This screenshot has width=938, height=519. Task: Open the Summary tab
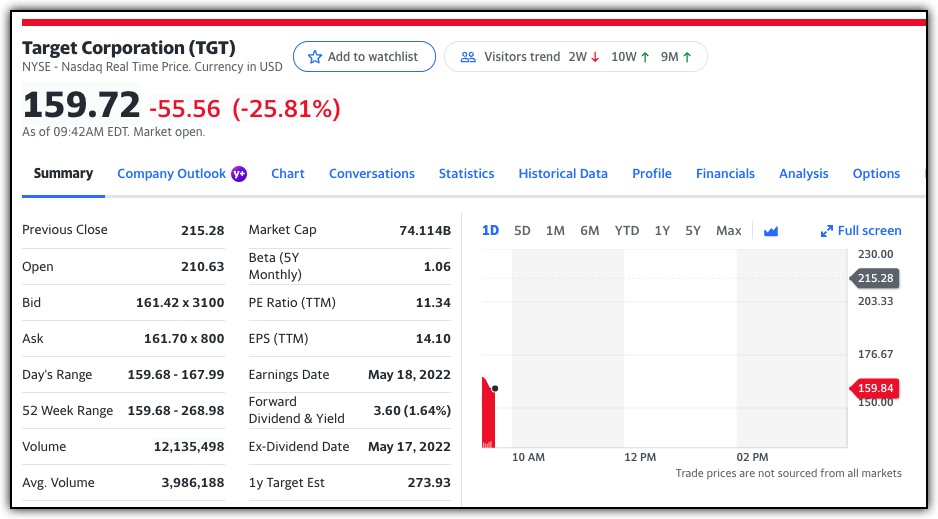pyautogui.click(x=63, y=173)
